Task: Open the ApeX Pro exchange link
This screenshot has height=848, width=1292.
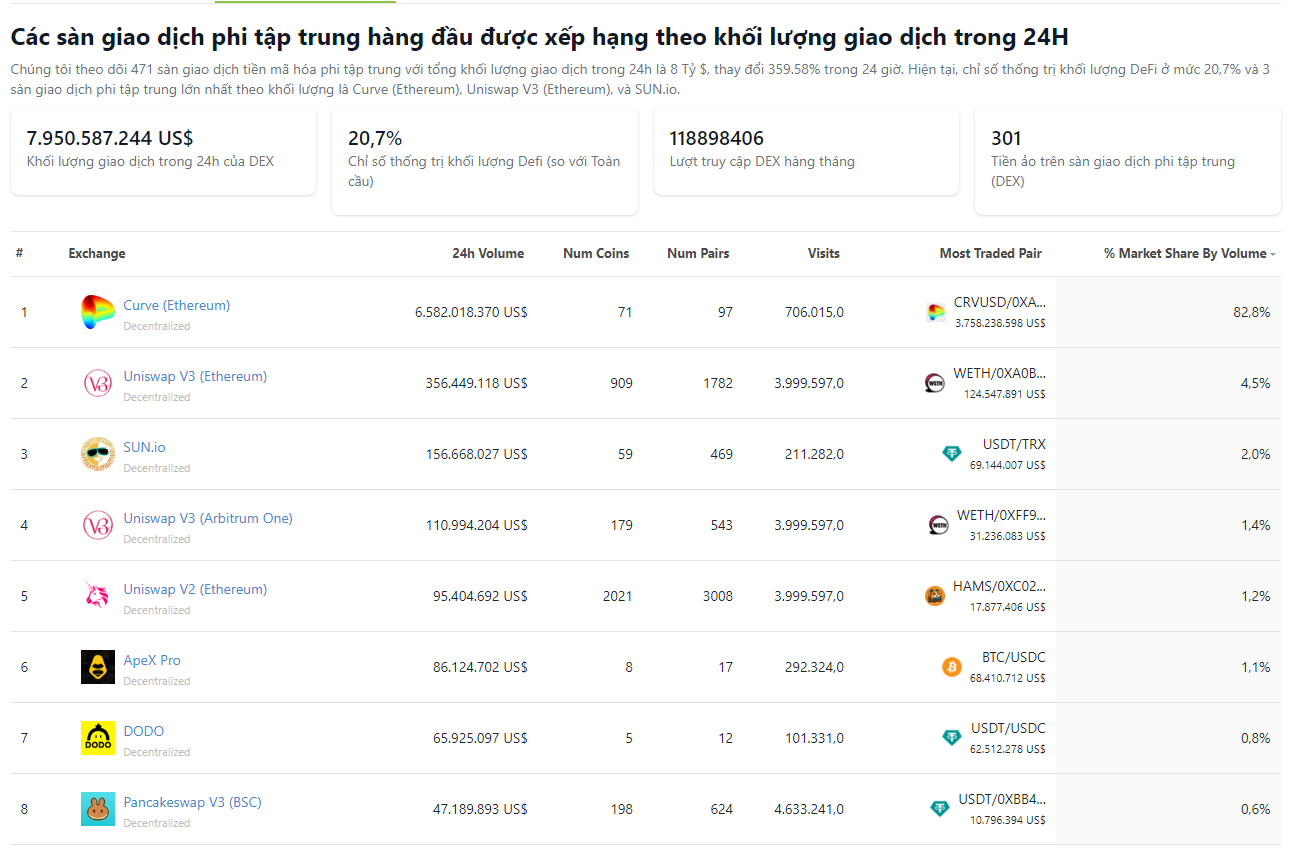Action: (152, 661)
